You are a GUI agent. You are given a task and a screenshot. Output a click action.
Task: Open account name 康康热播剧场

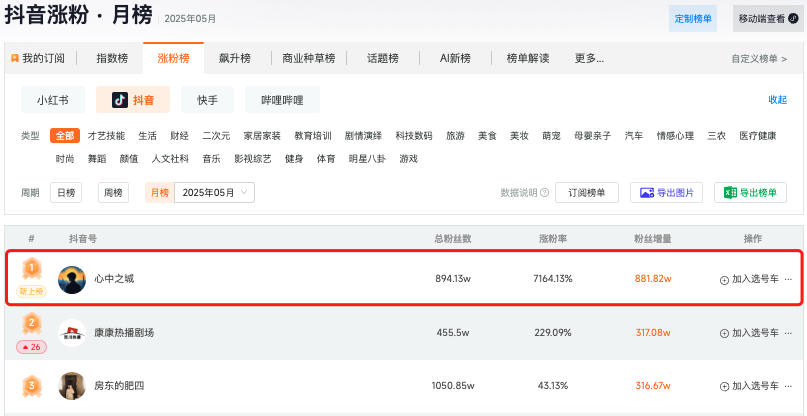[x=124, y=333]
